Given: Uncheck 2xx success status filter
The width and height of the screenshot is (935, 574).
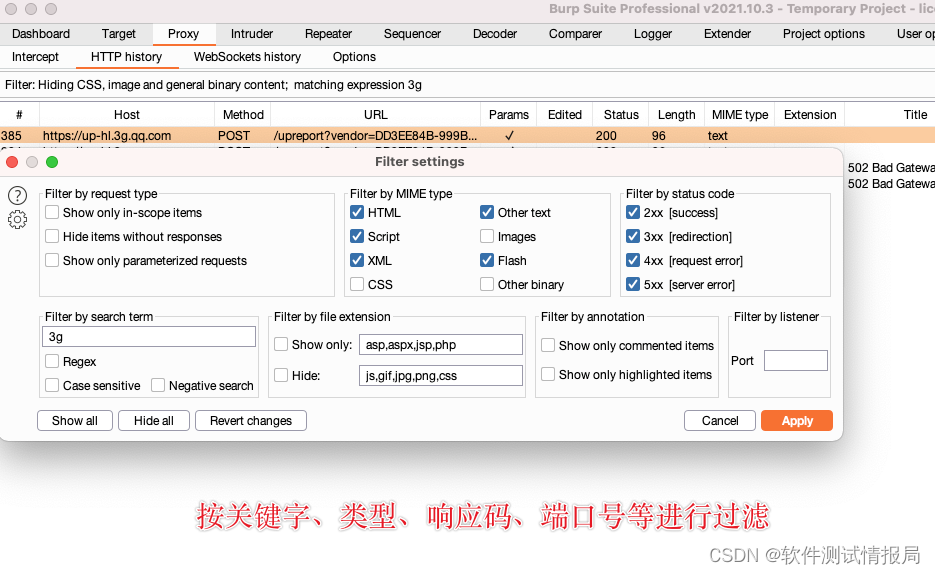Looking at the screenshot, I should click(x=633, y=212).
